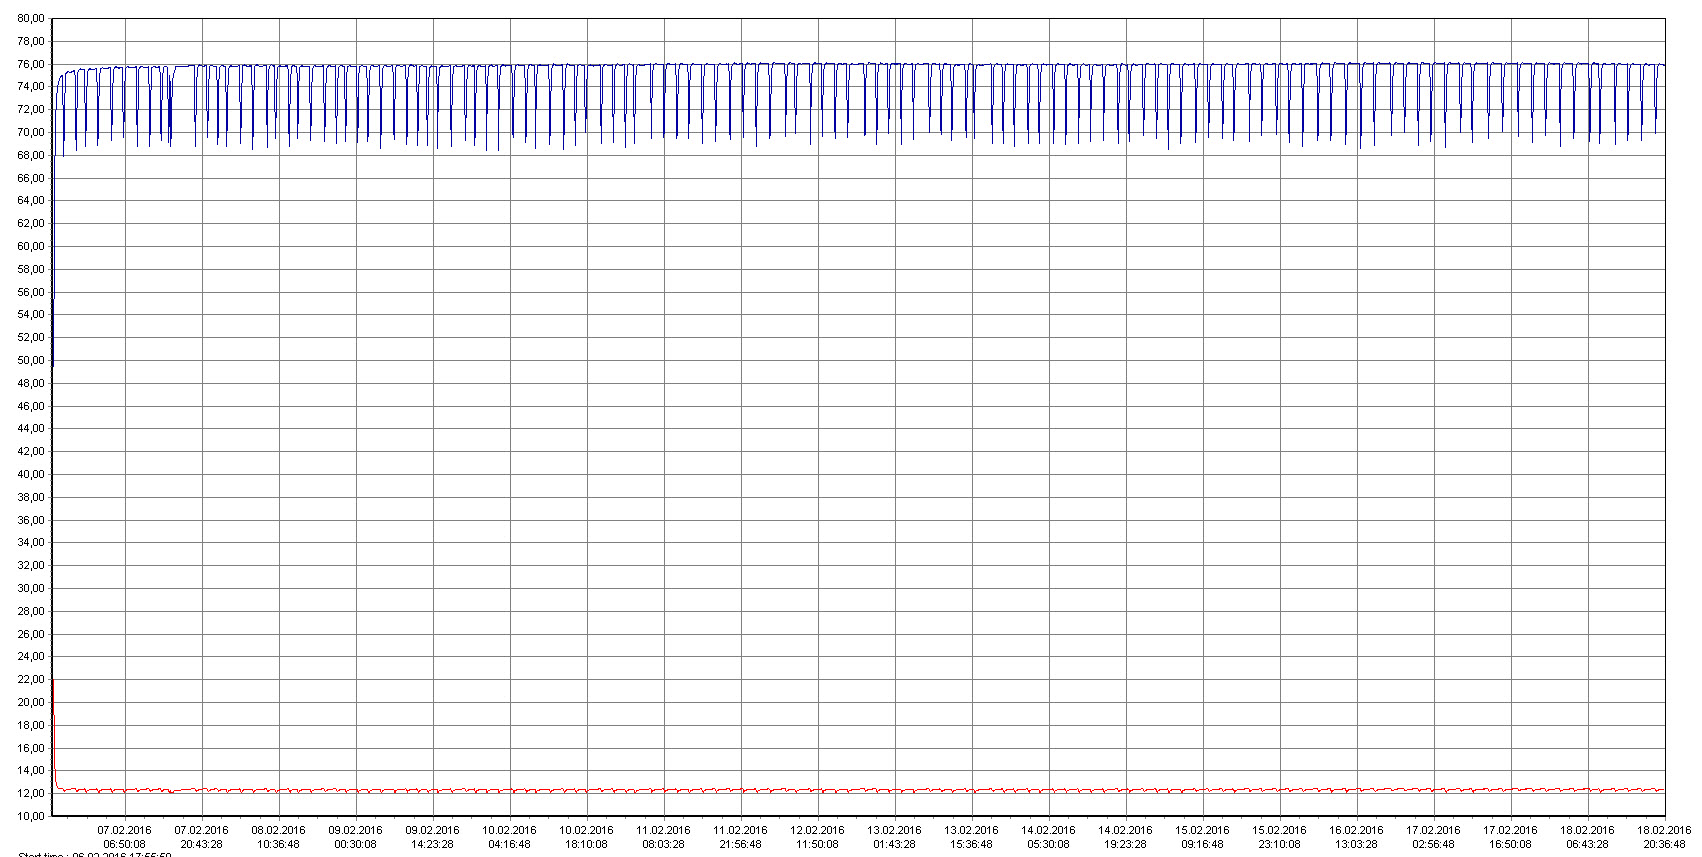Click the x-axis time label 04:16:48
Screen dimensions: 1702x857
(509, 844)
